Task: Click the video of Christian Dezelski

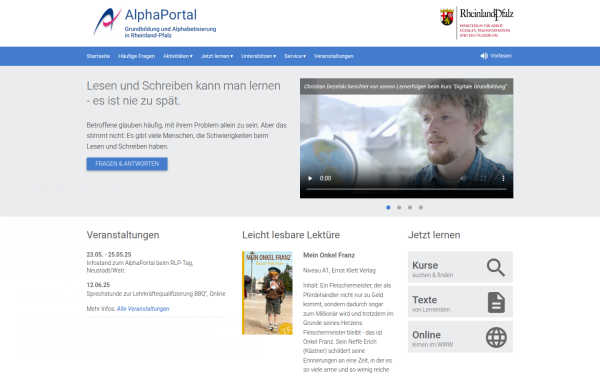Action: click(x=406, y=139)
